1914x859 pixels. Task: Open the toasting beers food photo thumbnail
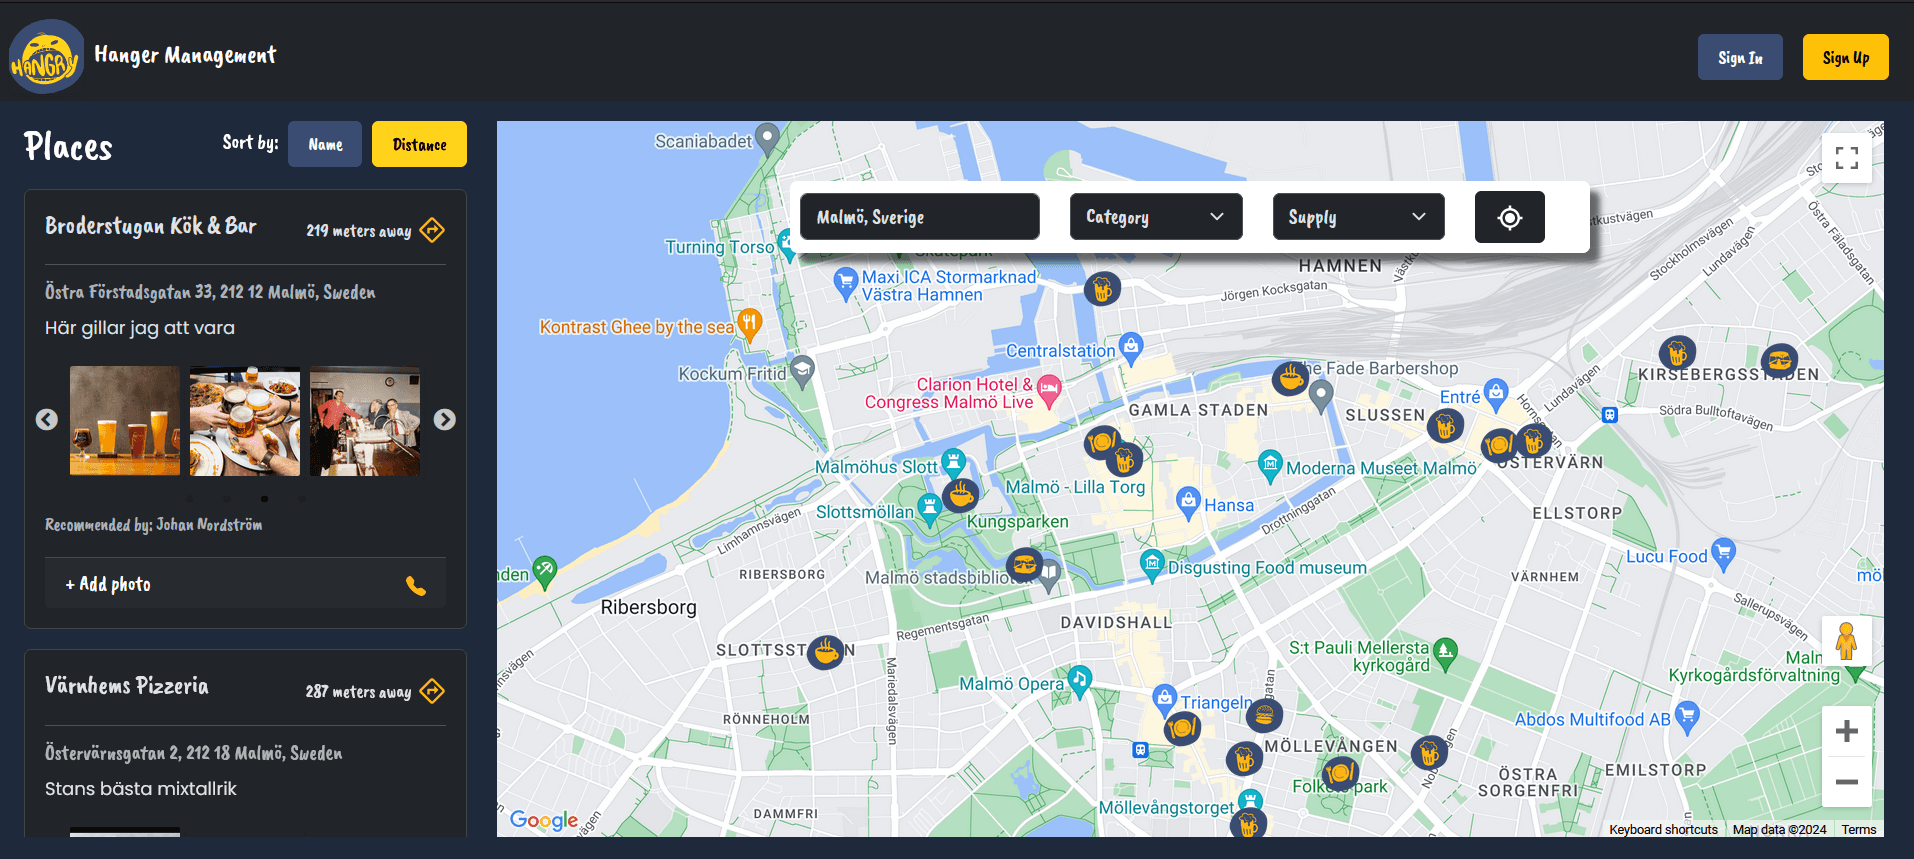pyautogui.click(x=245, y=421)
